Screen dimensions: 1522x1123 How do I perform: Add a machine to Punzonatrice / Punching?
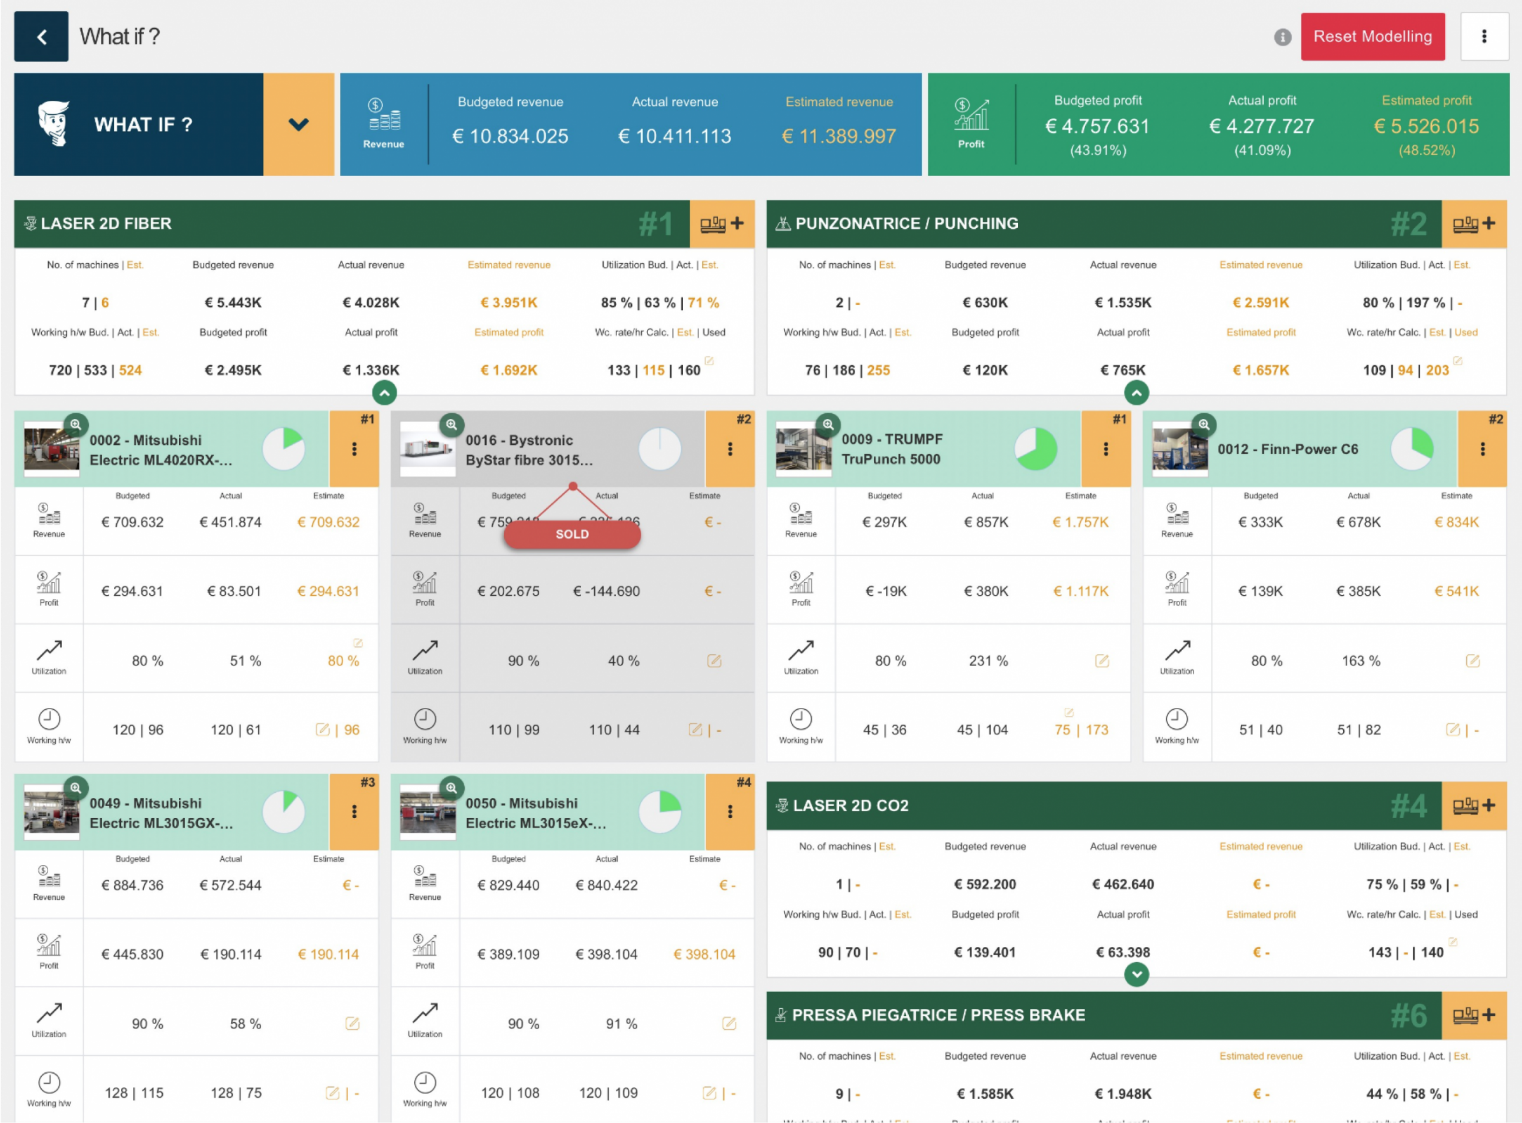tap(1474, 224)
